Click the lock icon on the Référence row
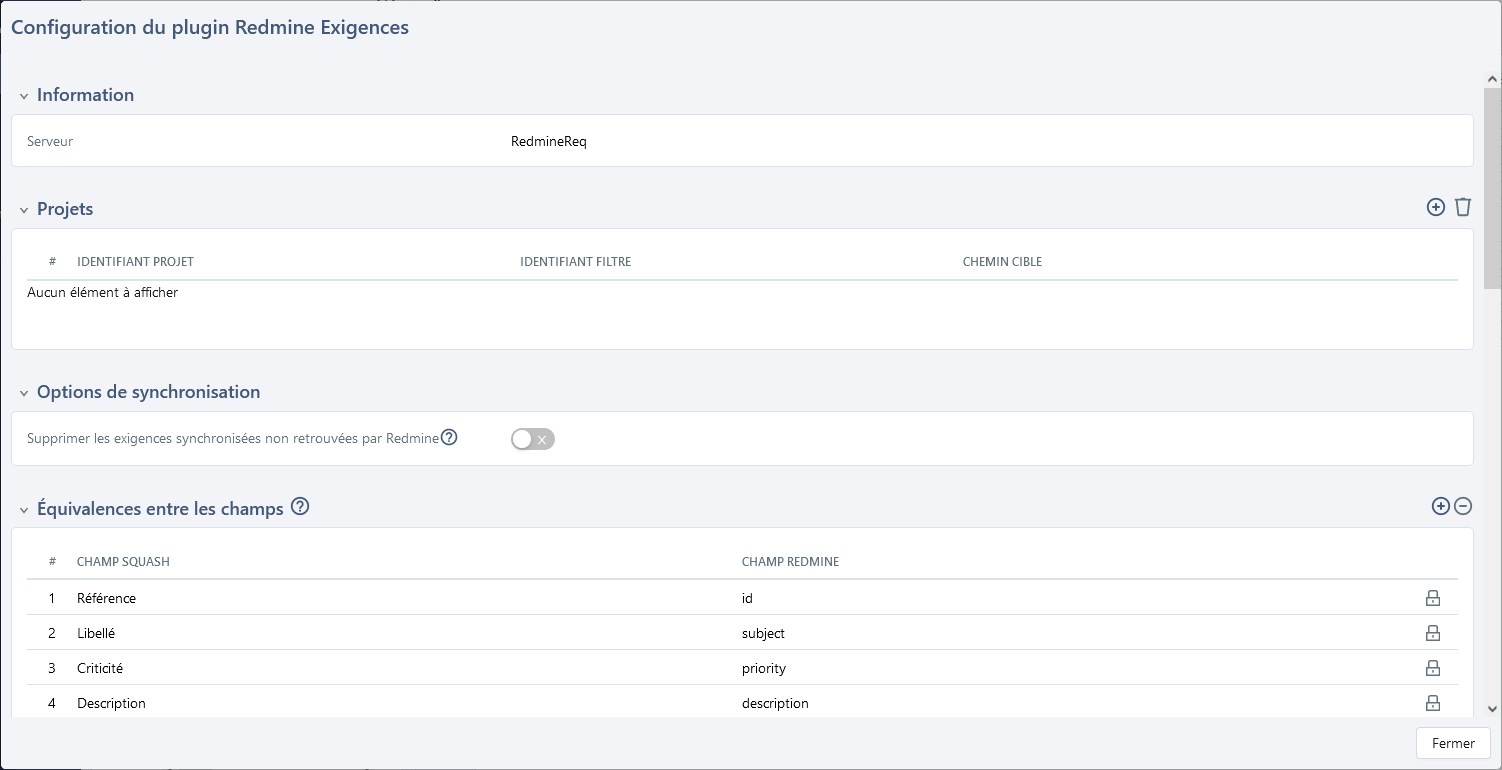This screenshot has width=1502, height=770. click(x=1433, y=597)
